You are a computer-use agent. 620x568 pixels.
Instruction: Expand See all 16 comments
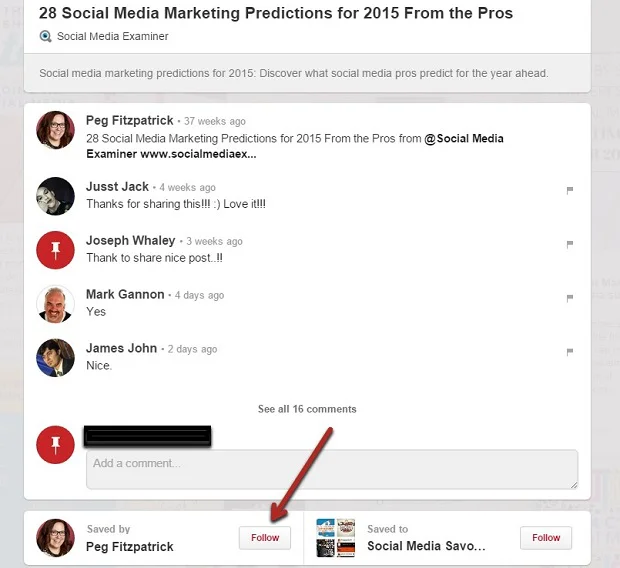[307, 409]
